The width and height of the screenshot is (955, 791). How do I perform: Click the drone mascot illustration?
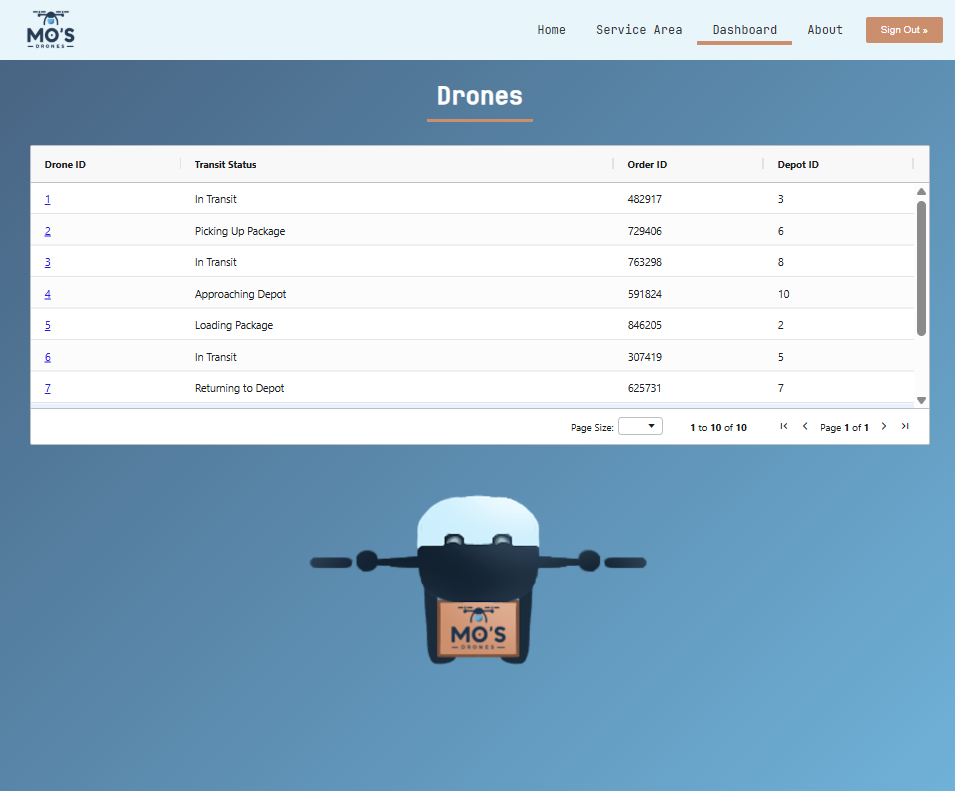[478, 579]
